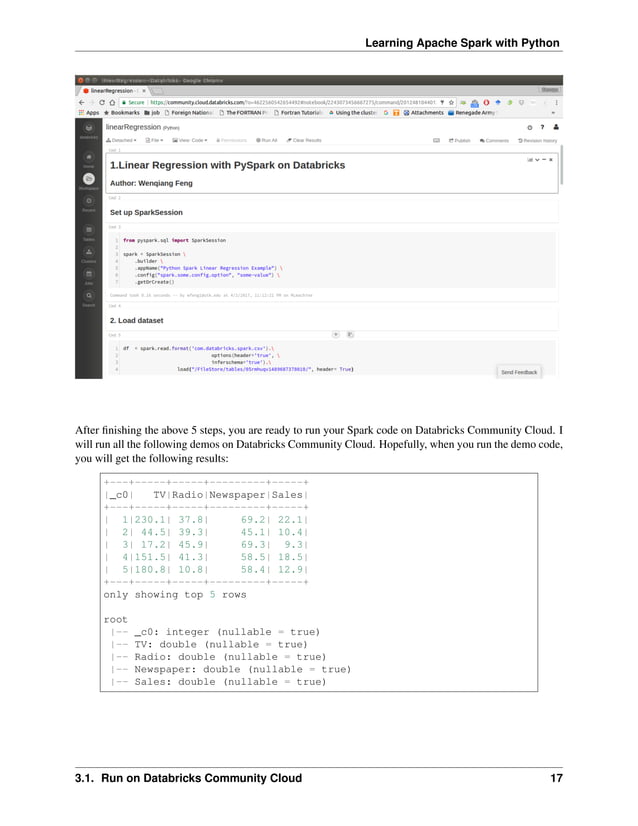Viewport: 638px width, 826px height.
Task: Open Jobs in the Databricks sidebar
Action: pos(89,274)
